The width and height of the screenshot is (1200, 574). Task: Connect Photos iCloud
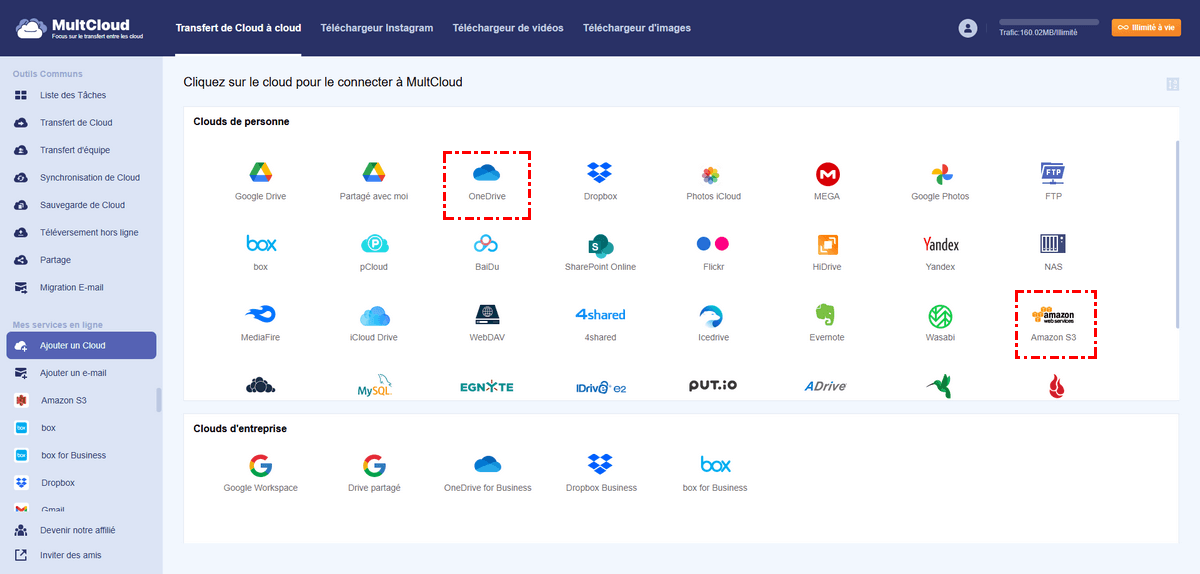pos(713,182)
